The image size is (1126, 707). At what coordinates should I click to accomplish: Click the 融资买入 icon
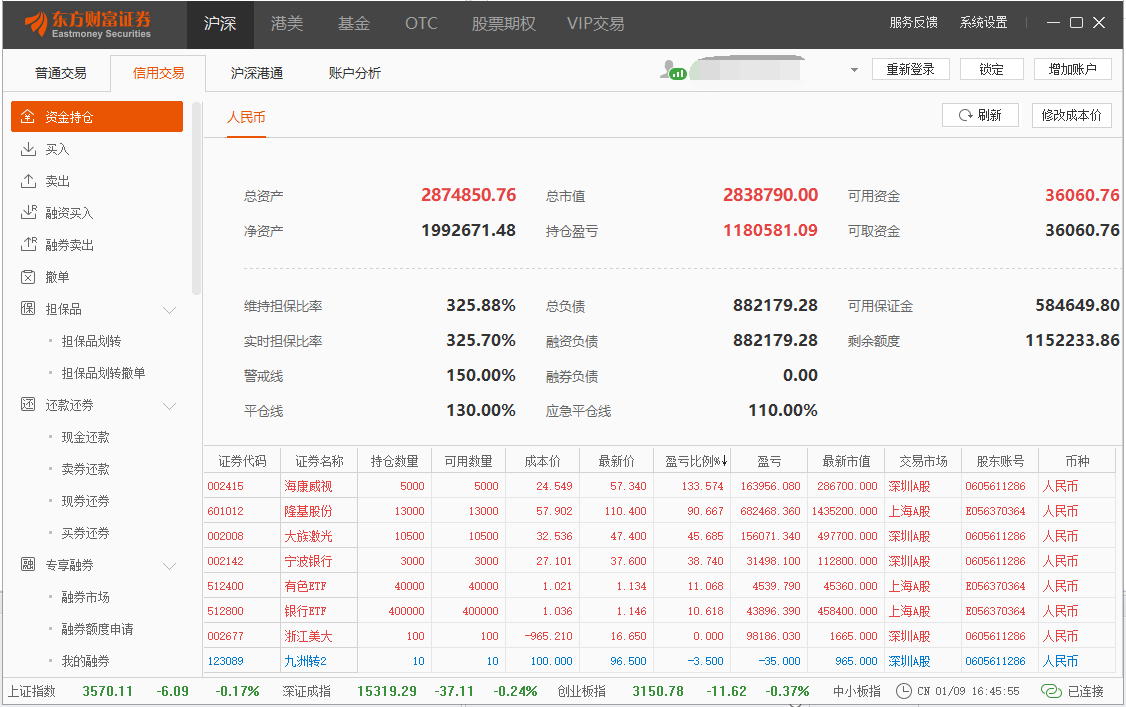[x=28, y=212]
